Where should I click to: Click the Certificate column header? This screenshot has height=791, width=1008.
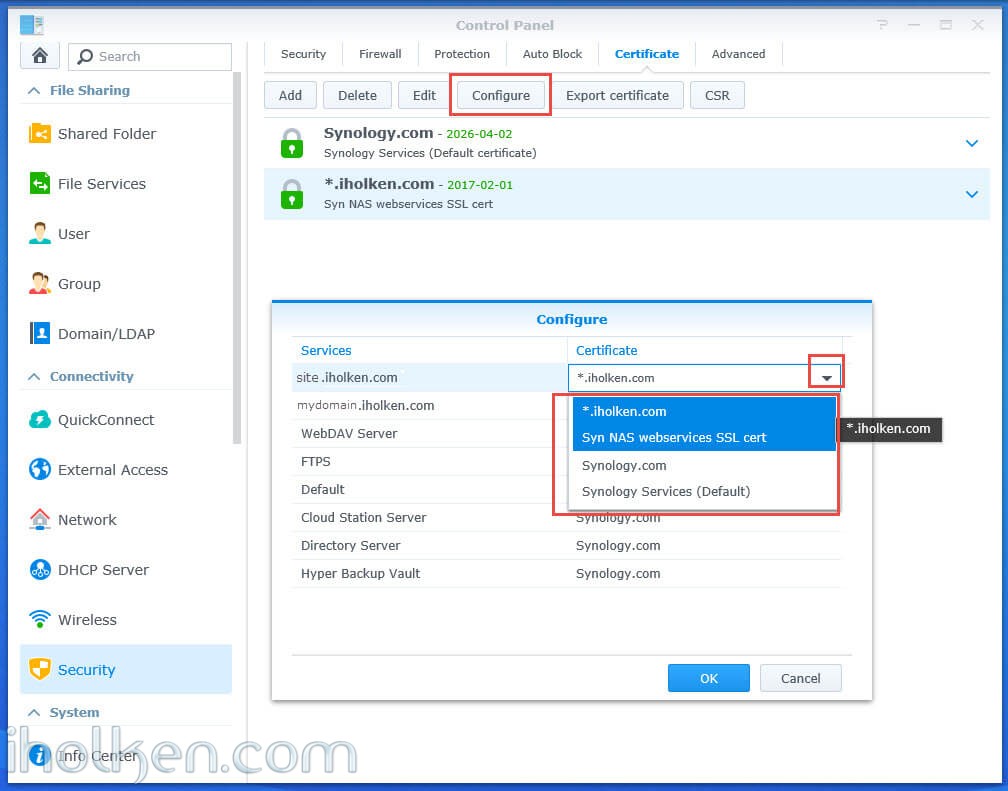coord(704,350)
